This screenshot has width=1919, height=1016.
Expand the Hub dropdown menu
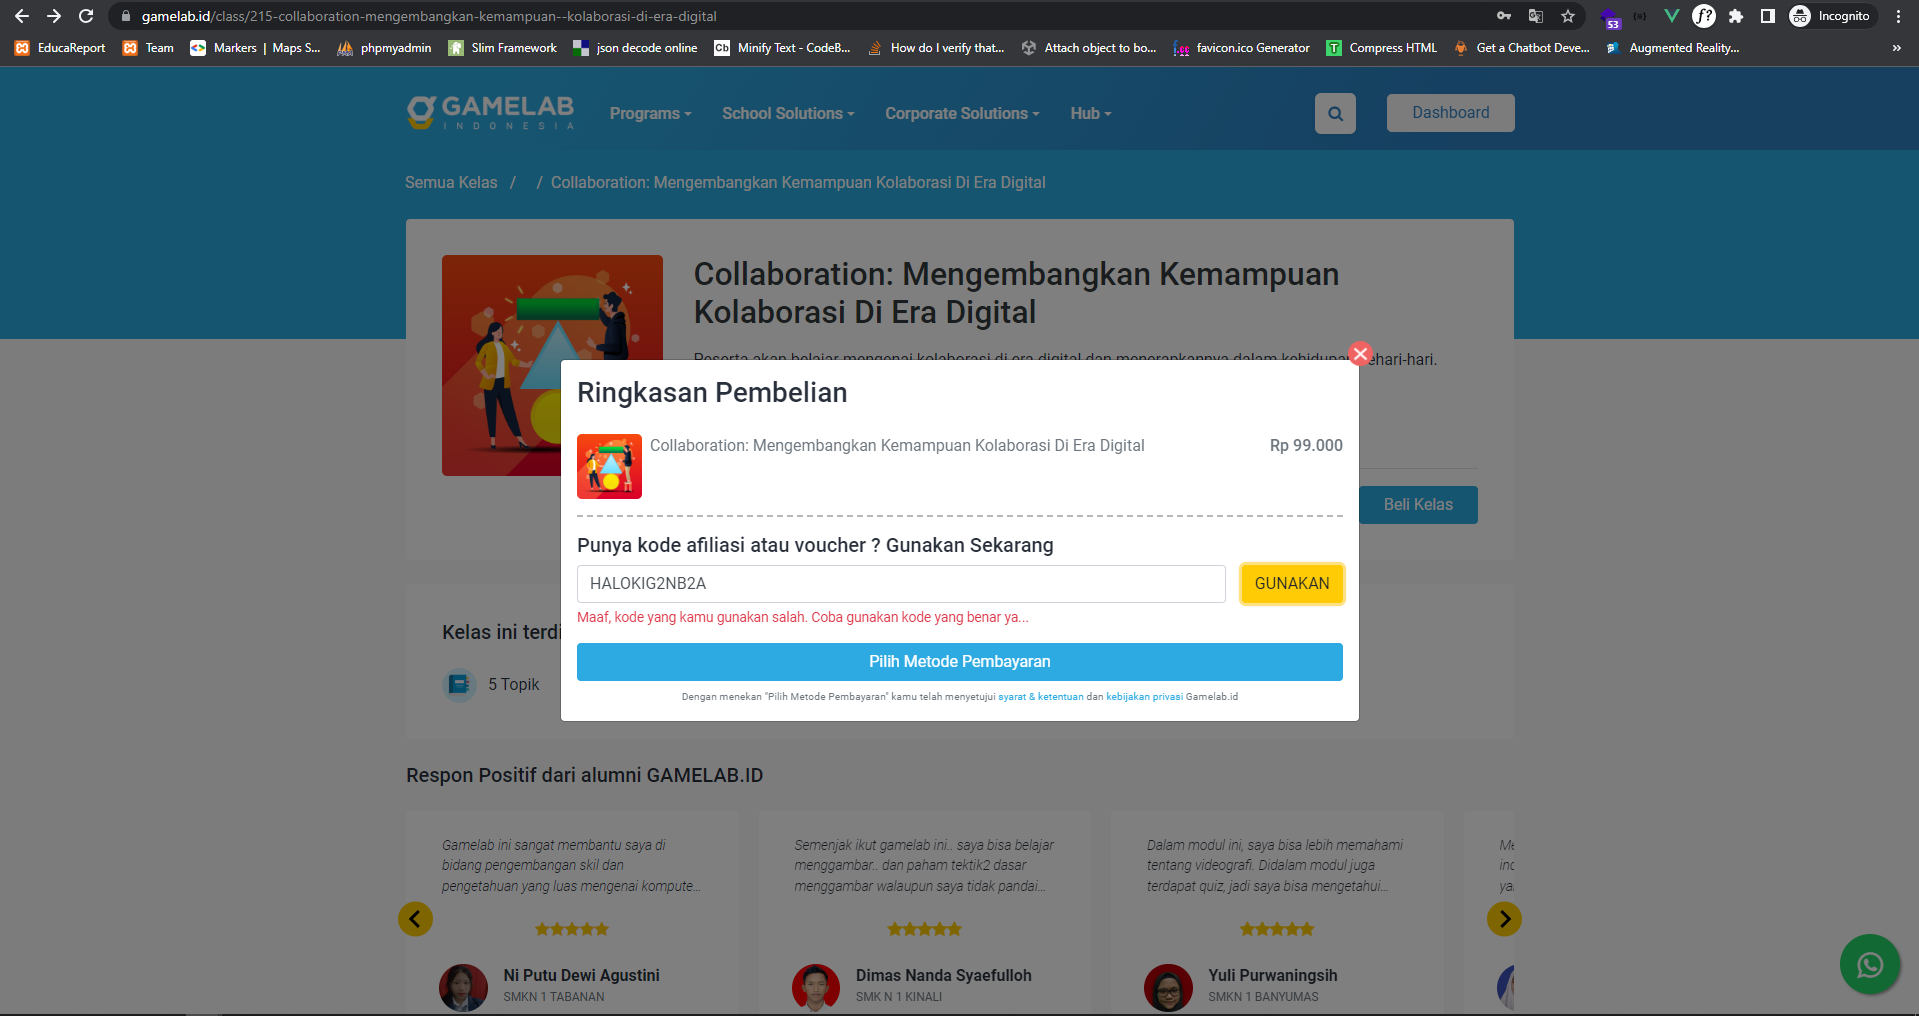pos(1090,114)
